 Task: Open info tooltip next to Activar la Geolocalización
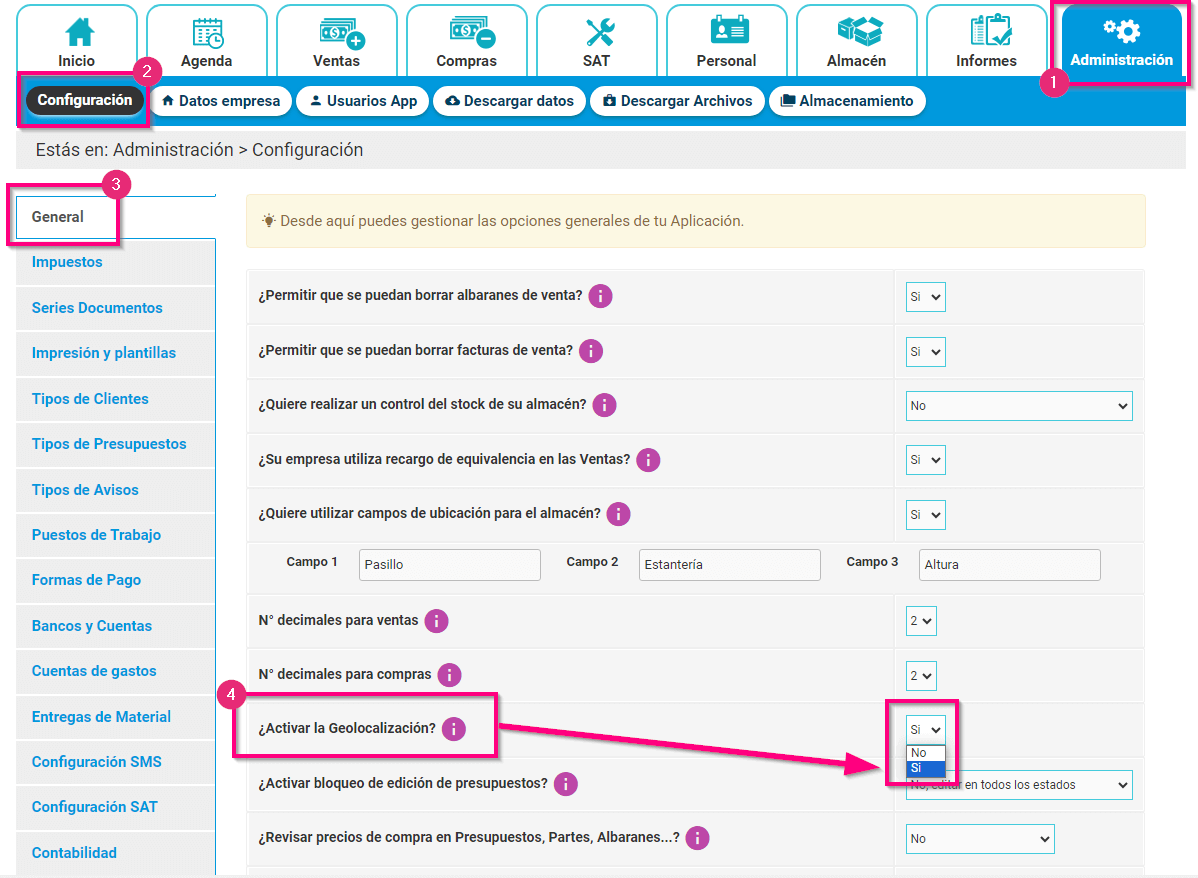(x=453, y=728)
